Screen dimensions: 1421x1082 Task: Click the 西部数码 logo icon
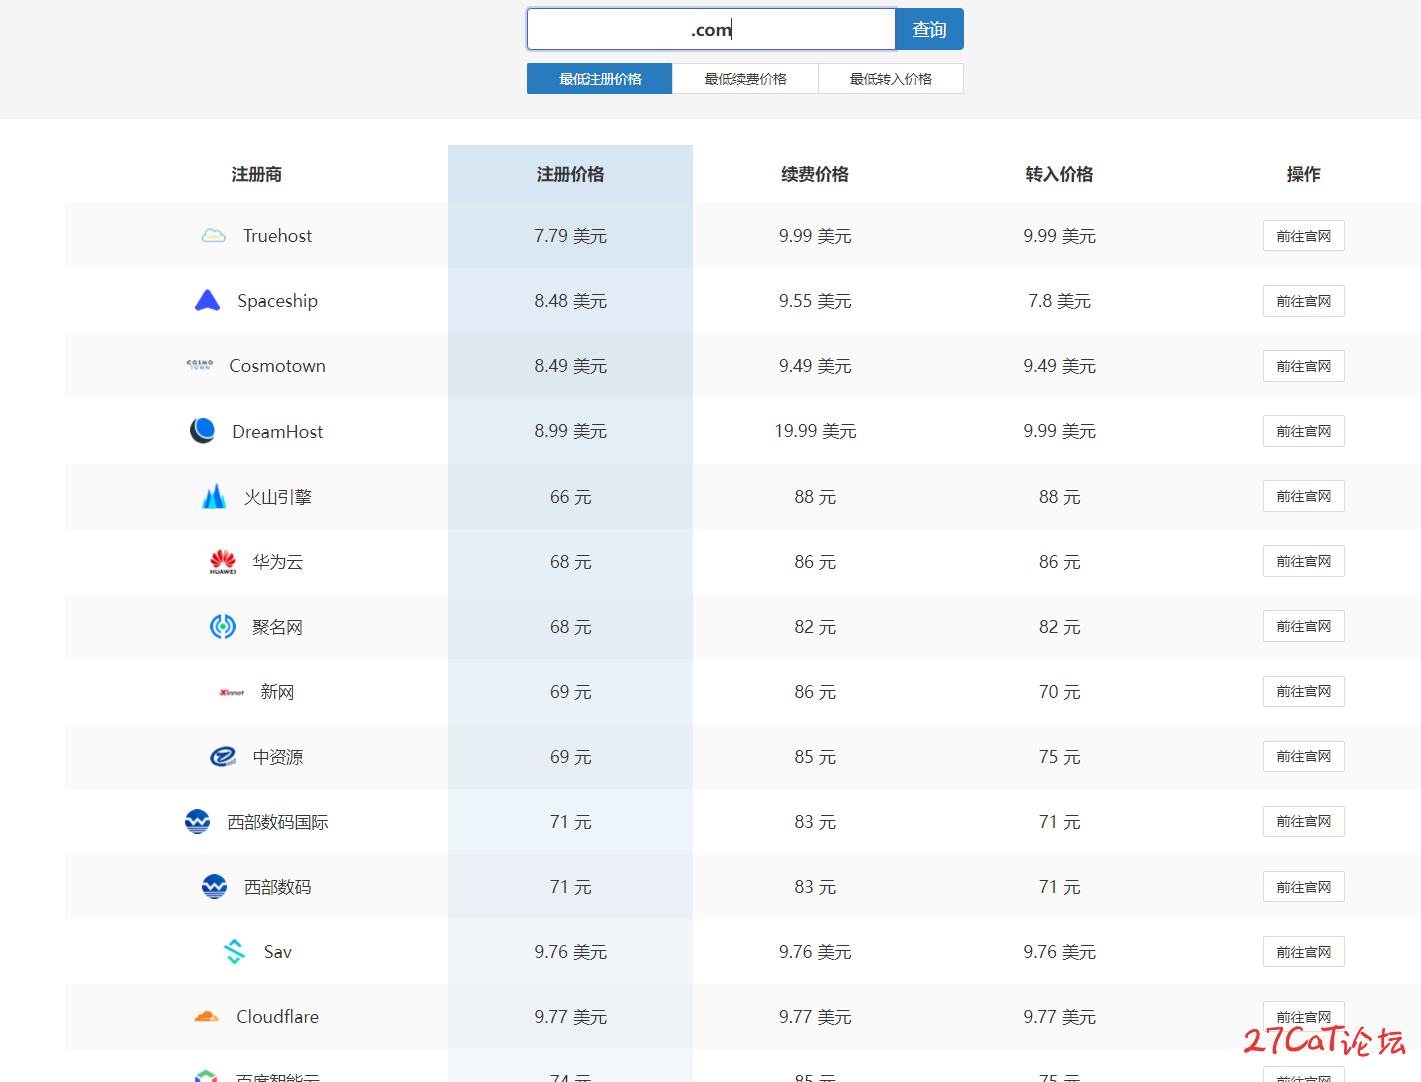click(214, 887)
